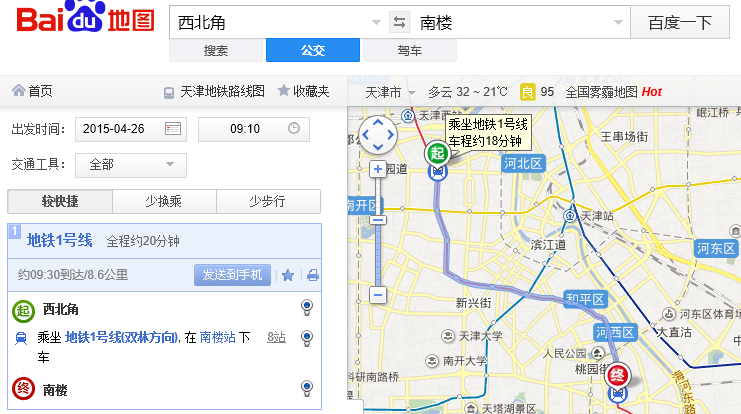This screenshot has width=741, height=414.
Task: Click the subway train icon beside 天津地铁路线图
Action: click(169, 93)
